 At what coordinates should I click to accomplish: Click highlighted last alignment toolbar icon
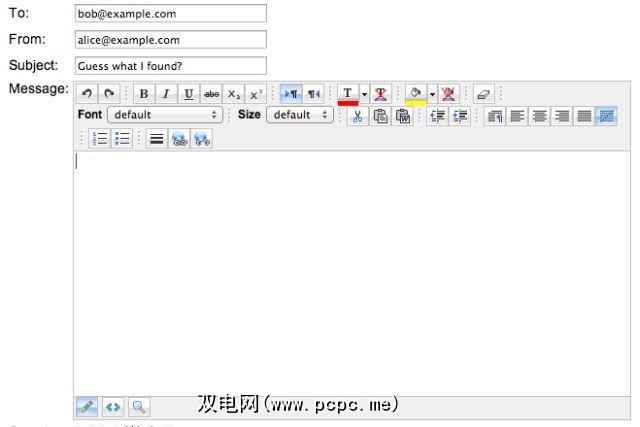pos(607,116)
